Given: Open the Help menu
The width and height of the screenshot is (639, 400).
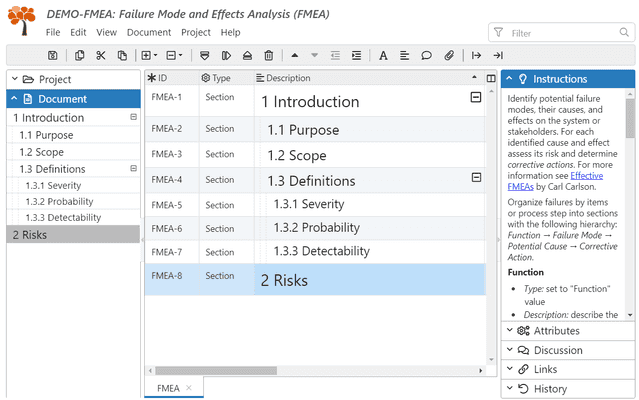Looking at the screenshot, I should coord(230,32).
